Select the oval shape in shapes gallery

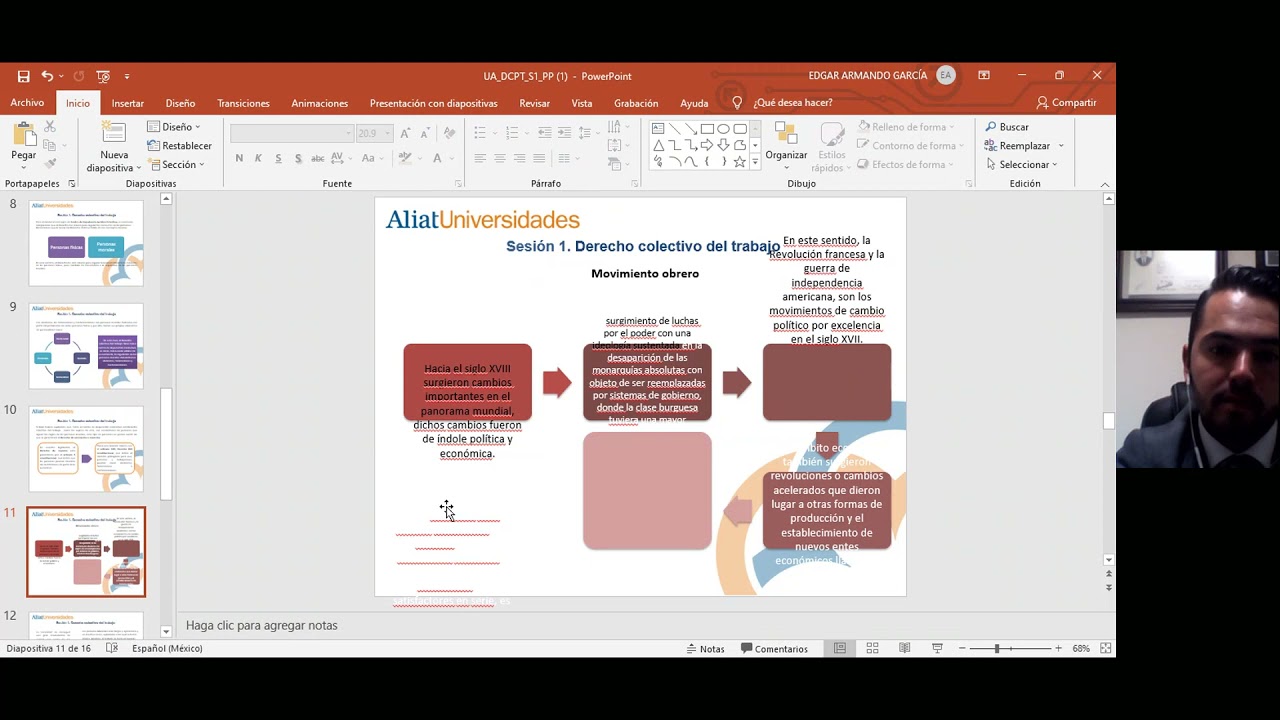(723, 129)
